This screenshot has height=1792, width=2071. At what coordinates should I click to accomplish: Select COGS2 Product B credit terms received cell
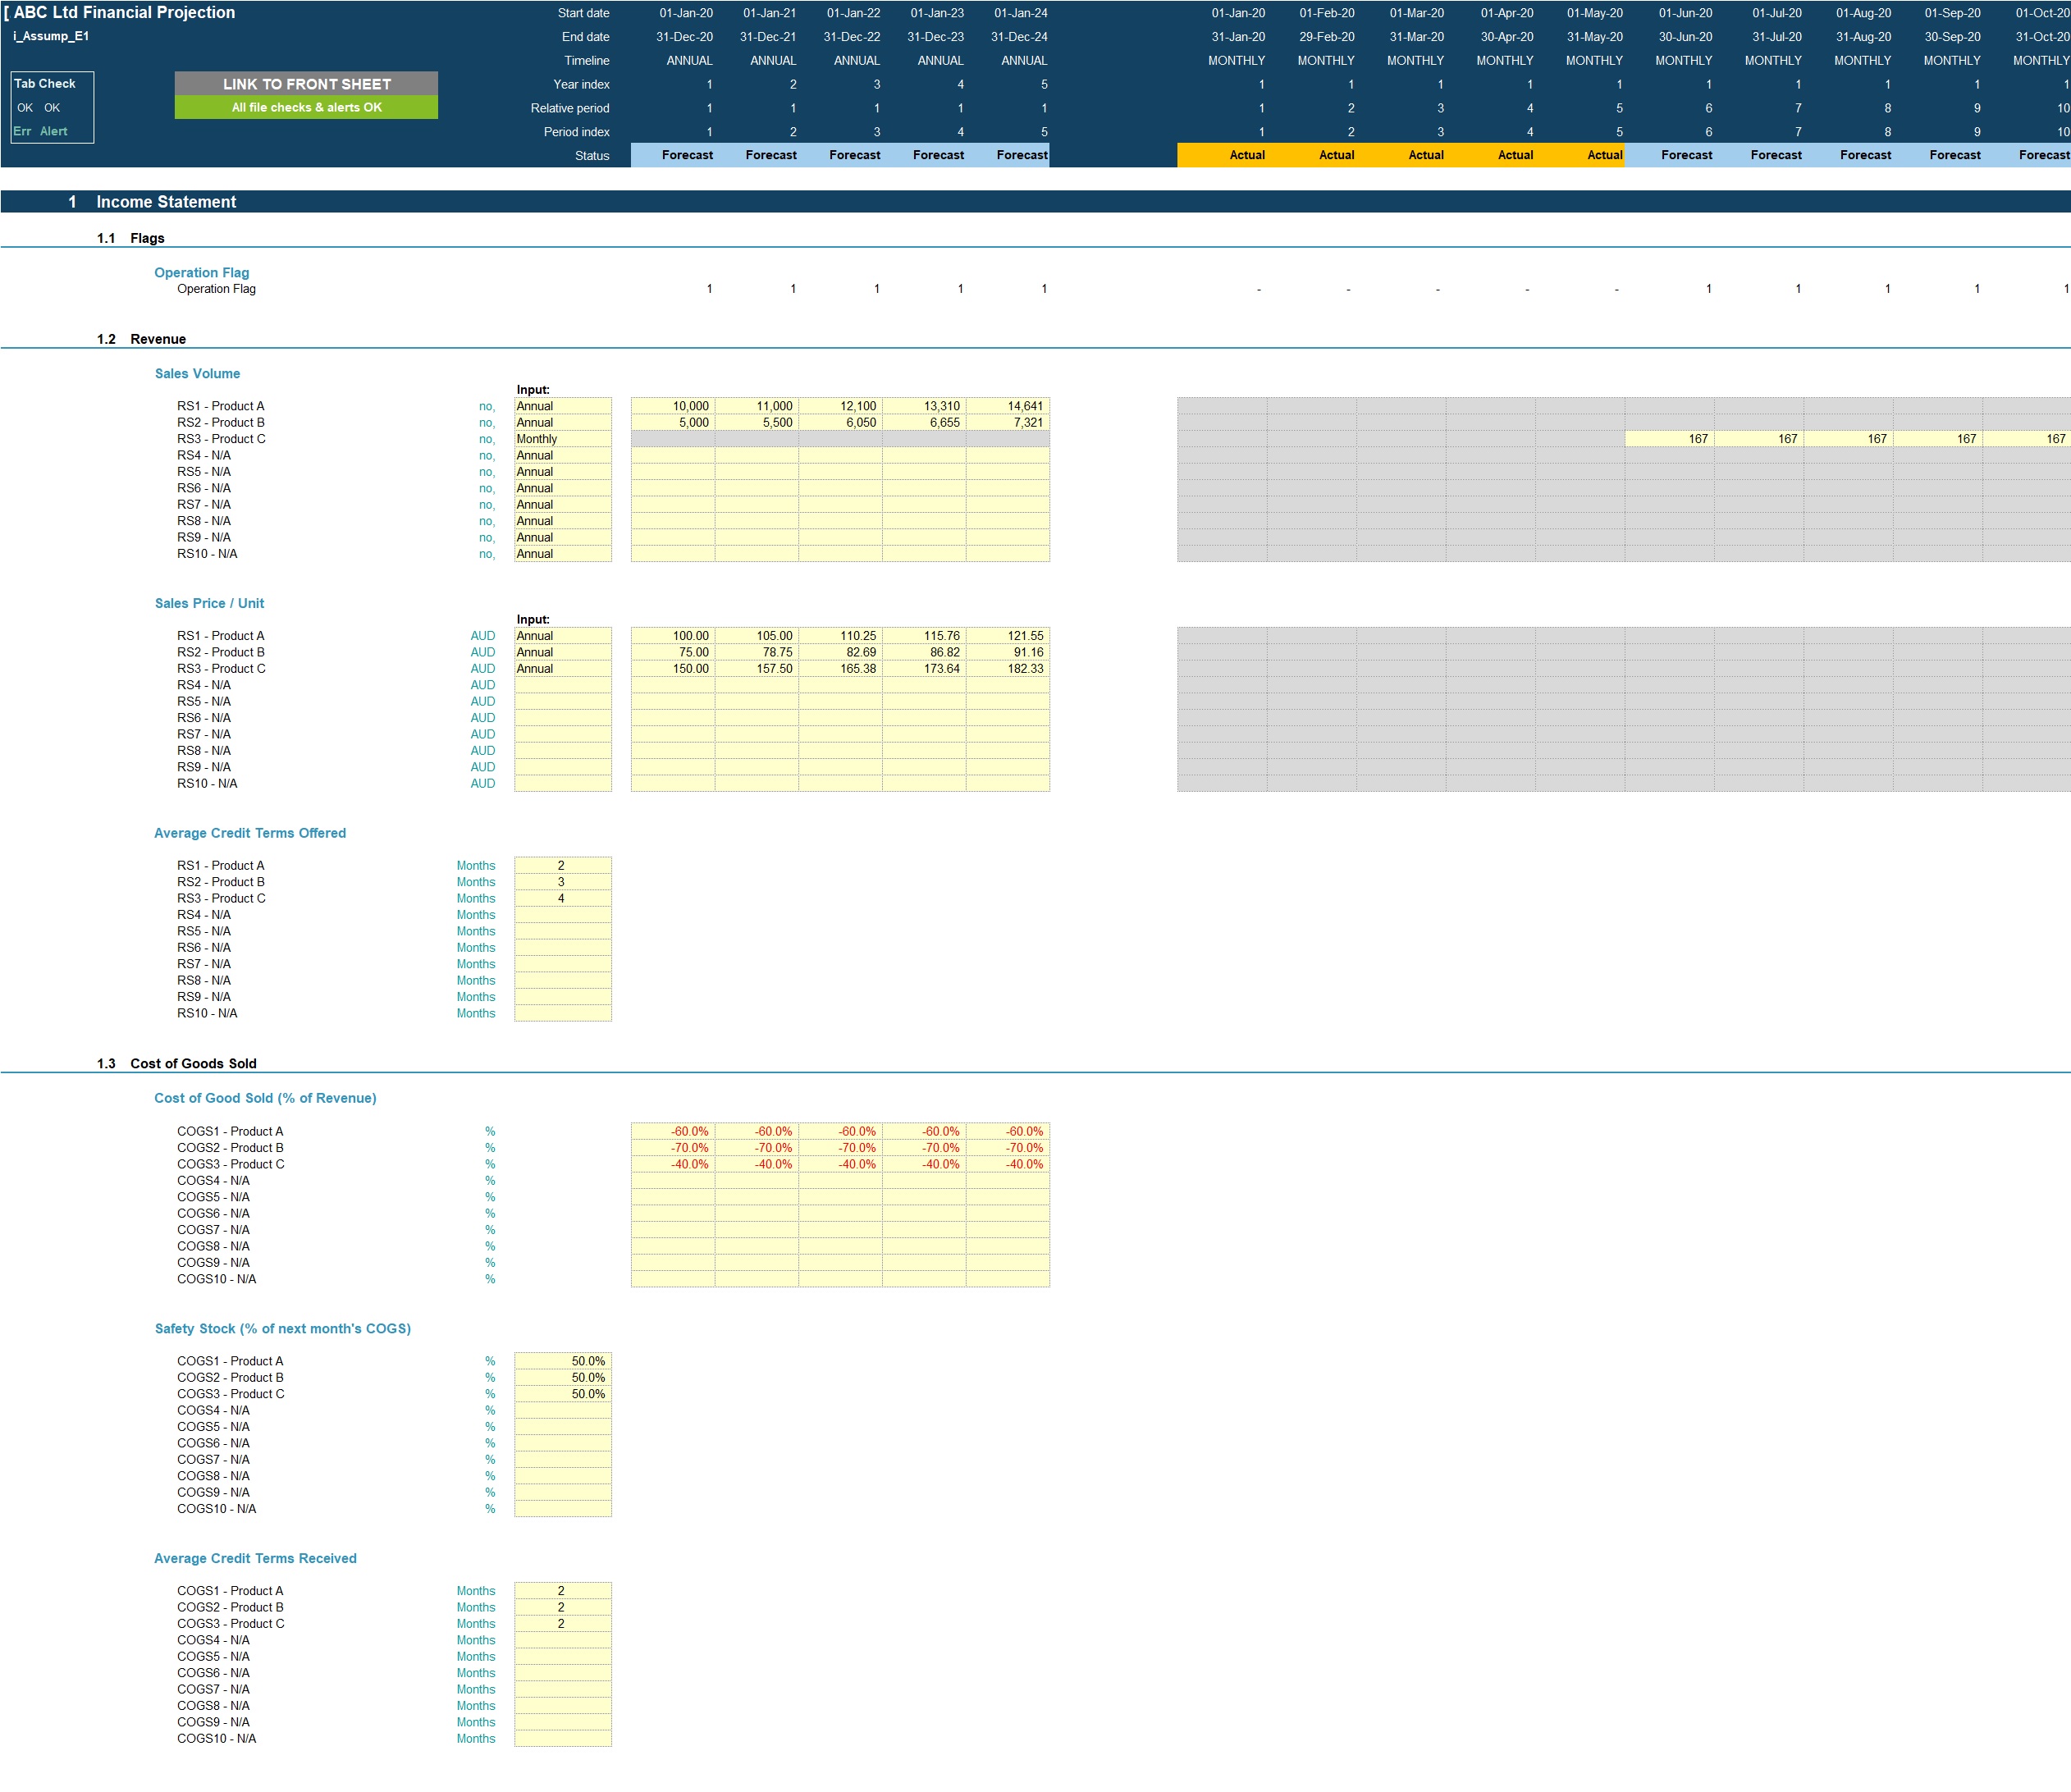click(563, 1607)
